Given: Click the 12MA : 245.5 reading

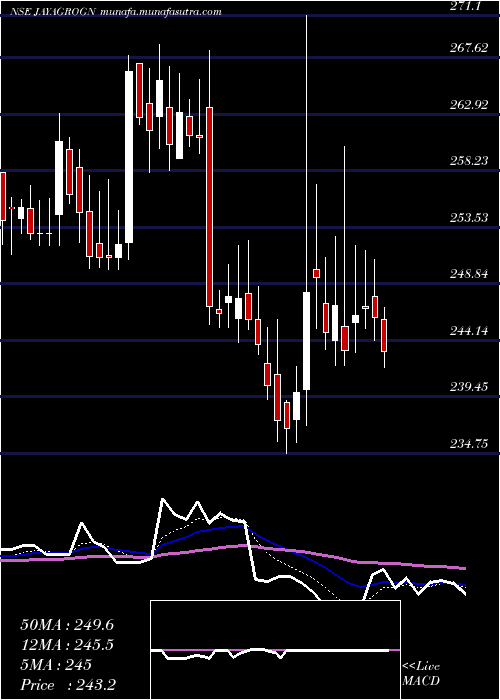Looking at the screenshot, I should (x=67, y=645).
